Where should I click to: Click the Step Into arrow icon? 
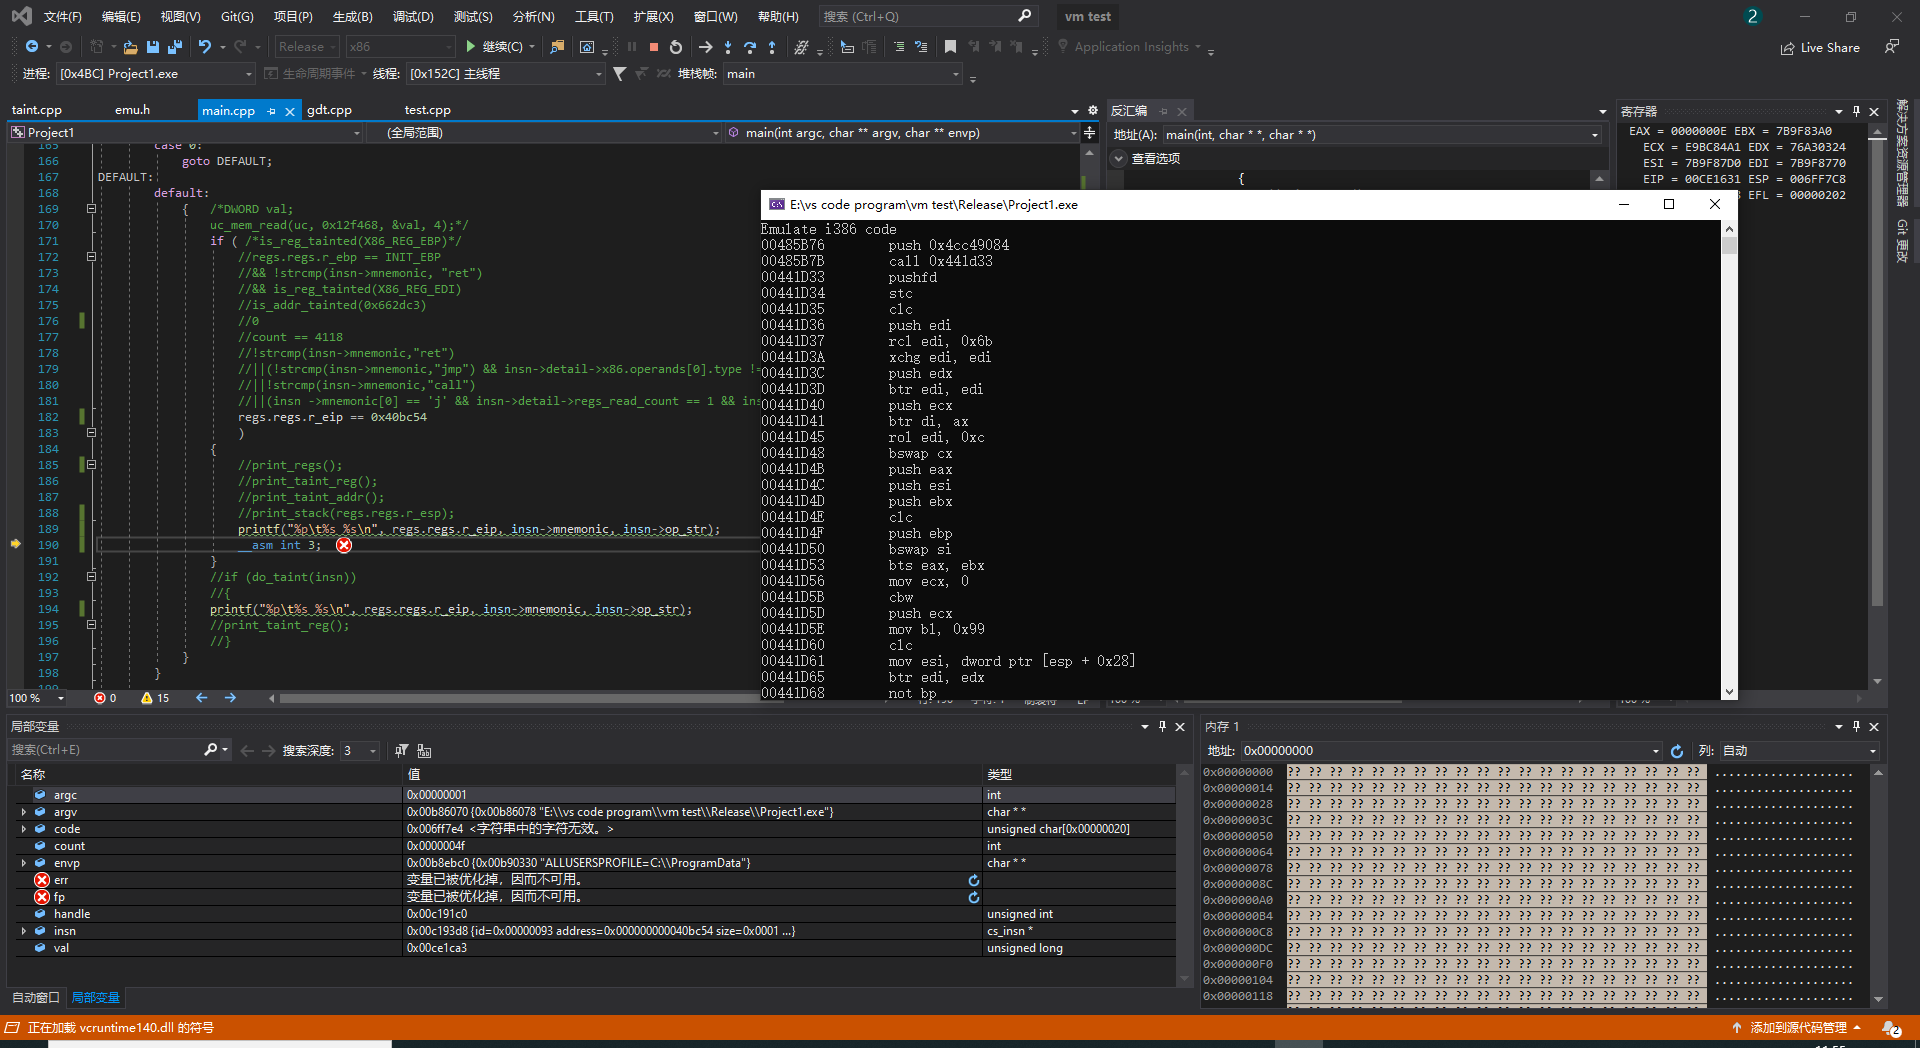(x=728, y=47)
